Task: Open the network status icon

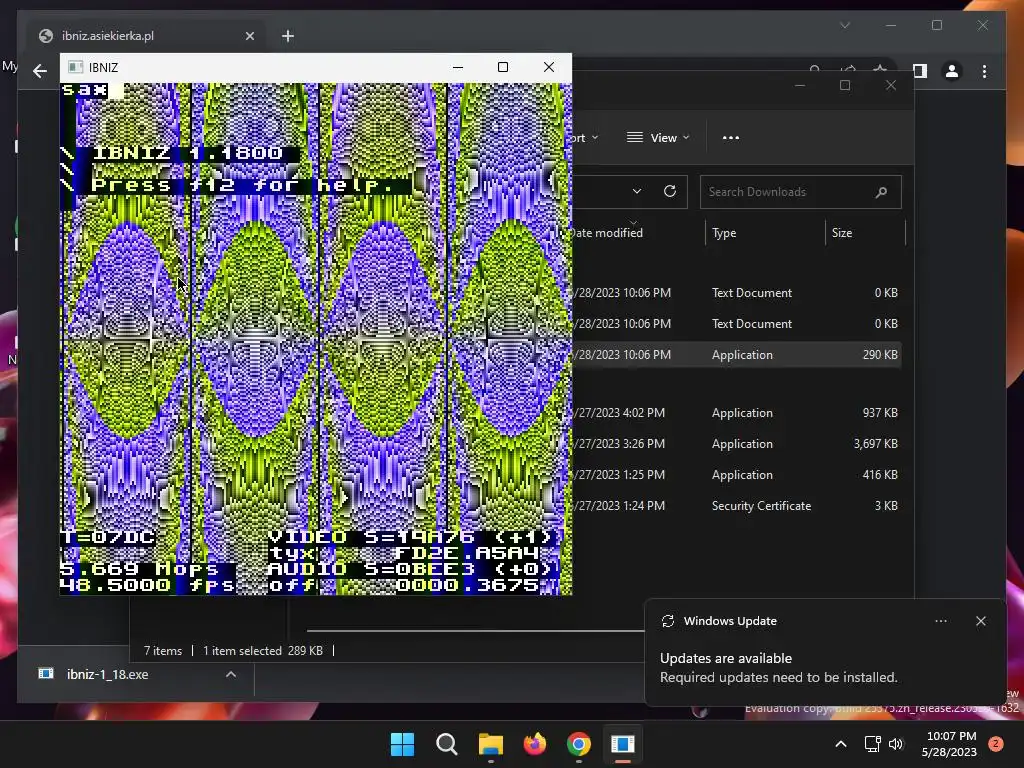Action: 872,744
